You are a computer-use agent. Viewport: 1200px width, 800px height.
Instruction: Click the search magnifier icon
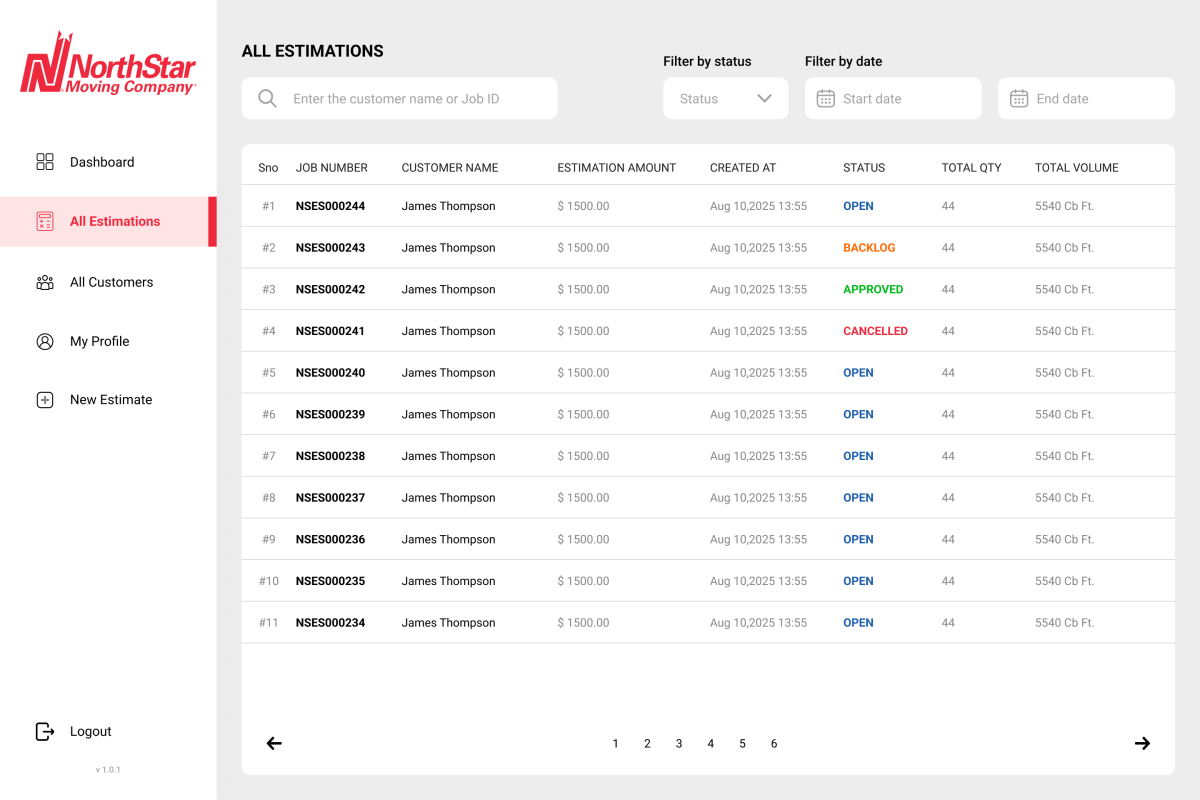[x=267, y=99]
